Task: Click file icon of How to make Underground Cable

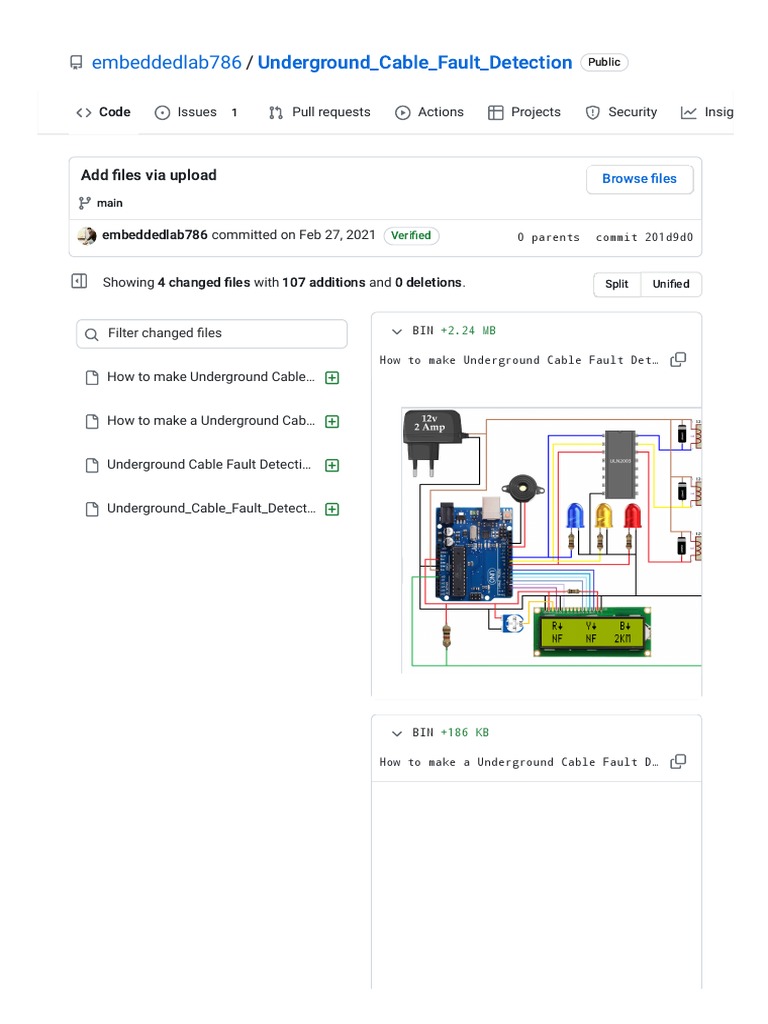Action: coord(92,377)
